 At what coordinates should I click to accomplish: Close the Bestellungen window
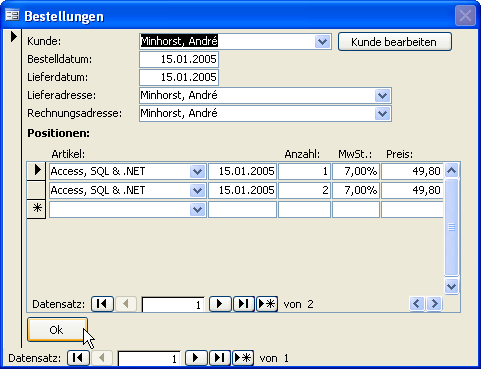465,15
